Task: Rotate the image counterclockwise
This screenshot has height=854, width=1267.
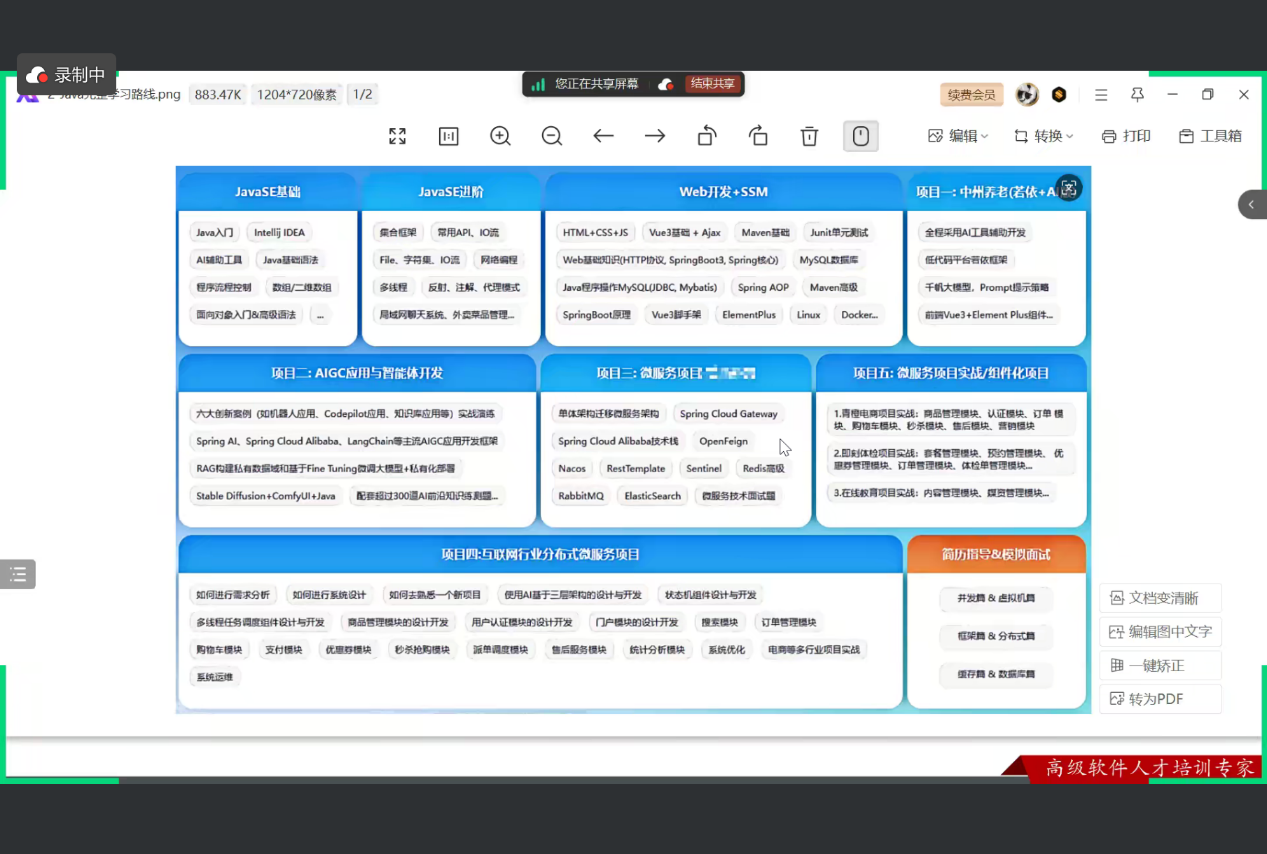Action: pos(707,136)
